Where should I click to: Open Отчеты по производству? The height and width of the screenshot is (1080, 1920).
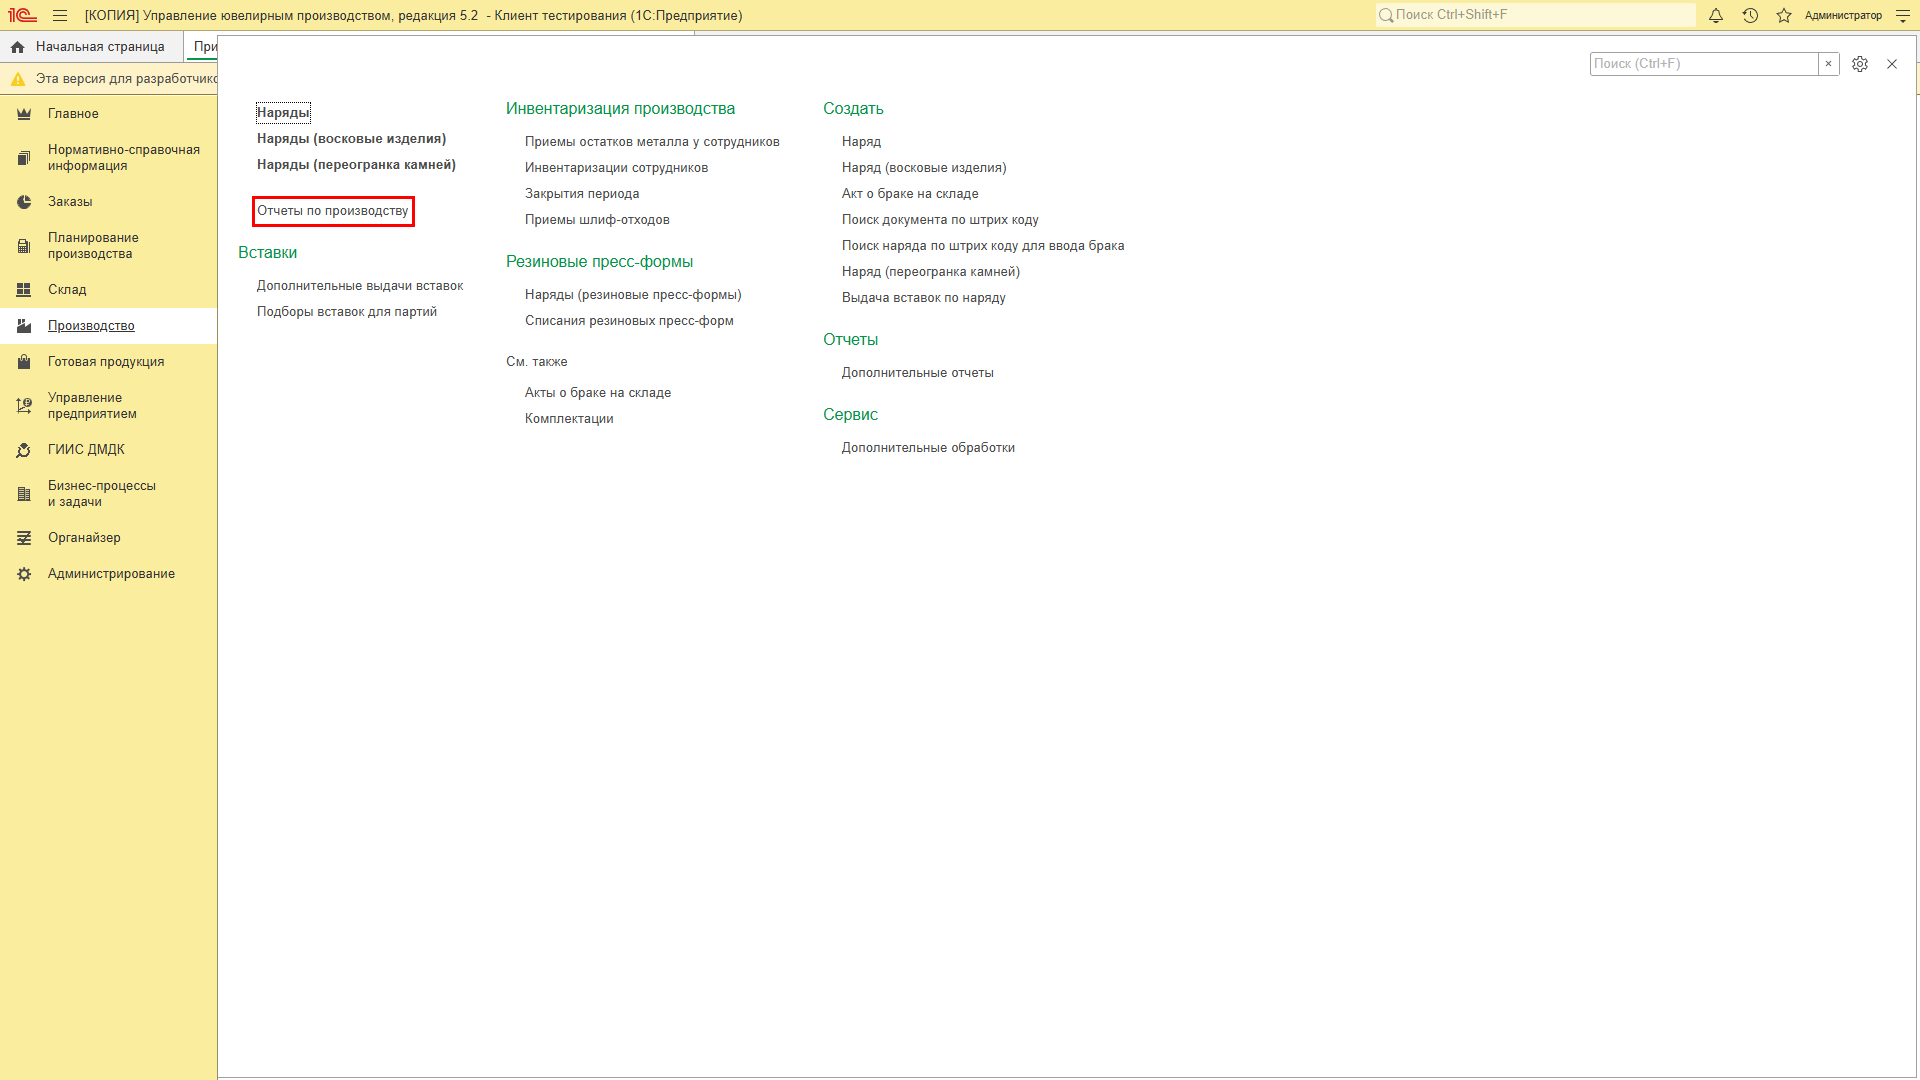click(333, 211)
